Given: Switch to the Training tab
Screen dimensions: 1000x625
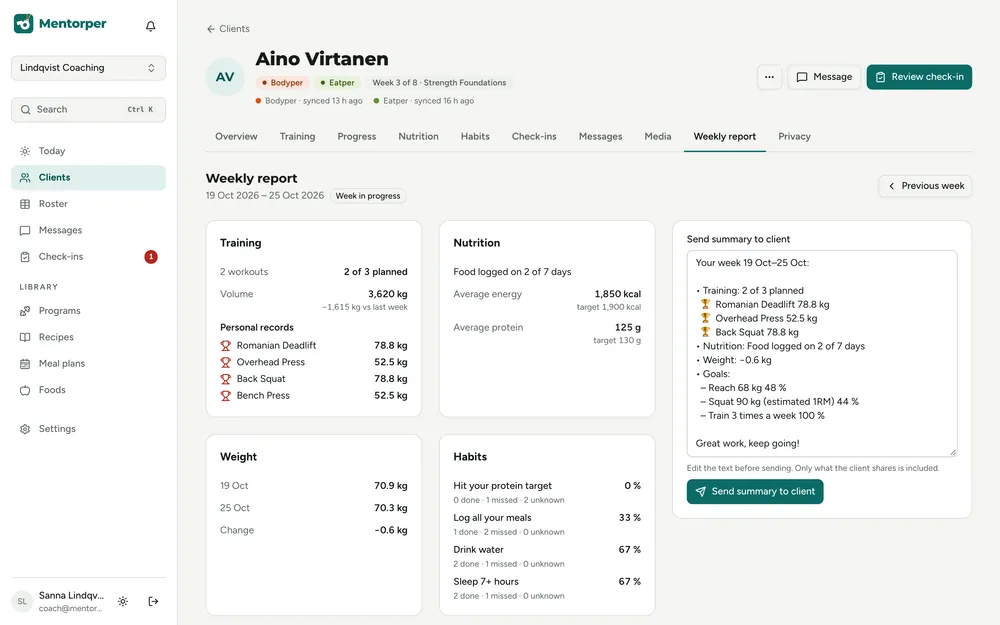Looking at the screenshot, I should [297, 136].
